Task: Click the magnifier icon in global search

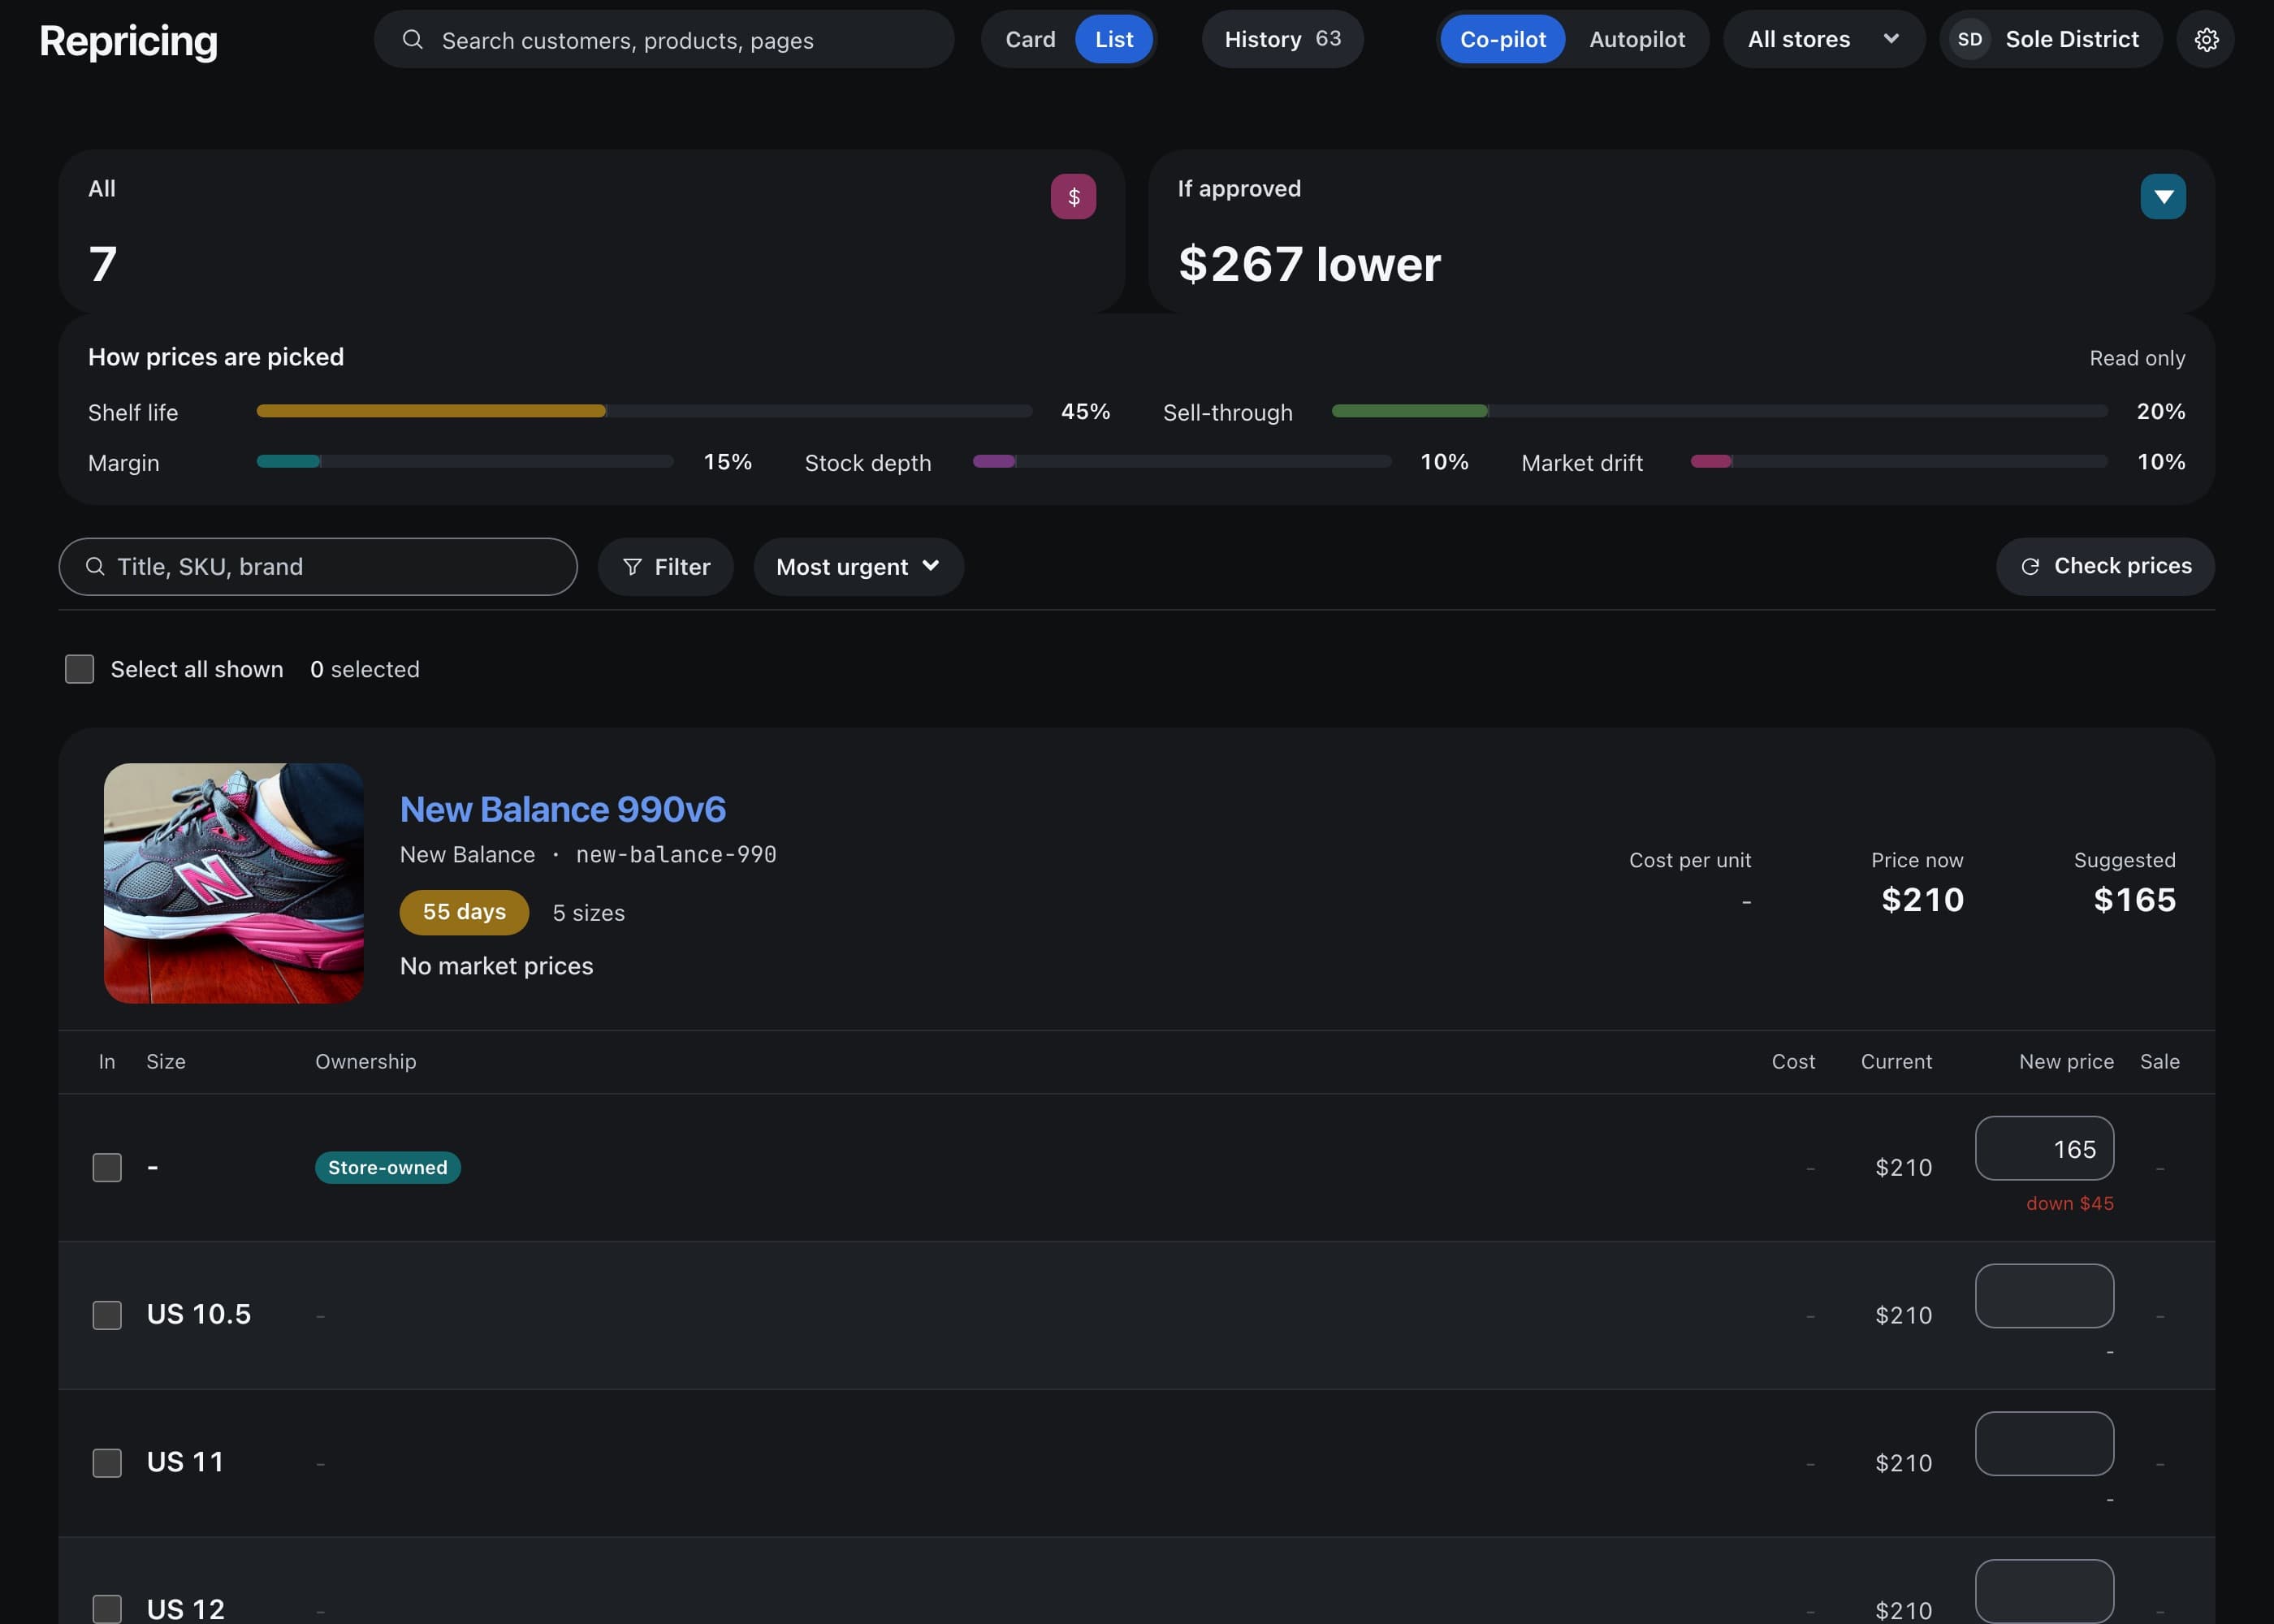Action: click(x=412, y=39)
